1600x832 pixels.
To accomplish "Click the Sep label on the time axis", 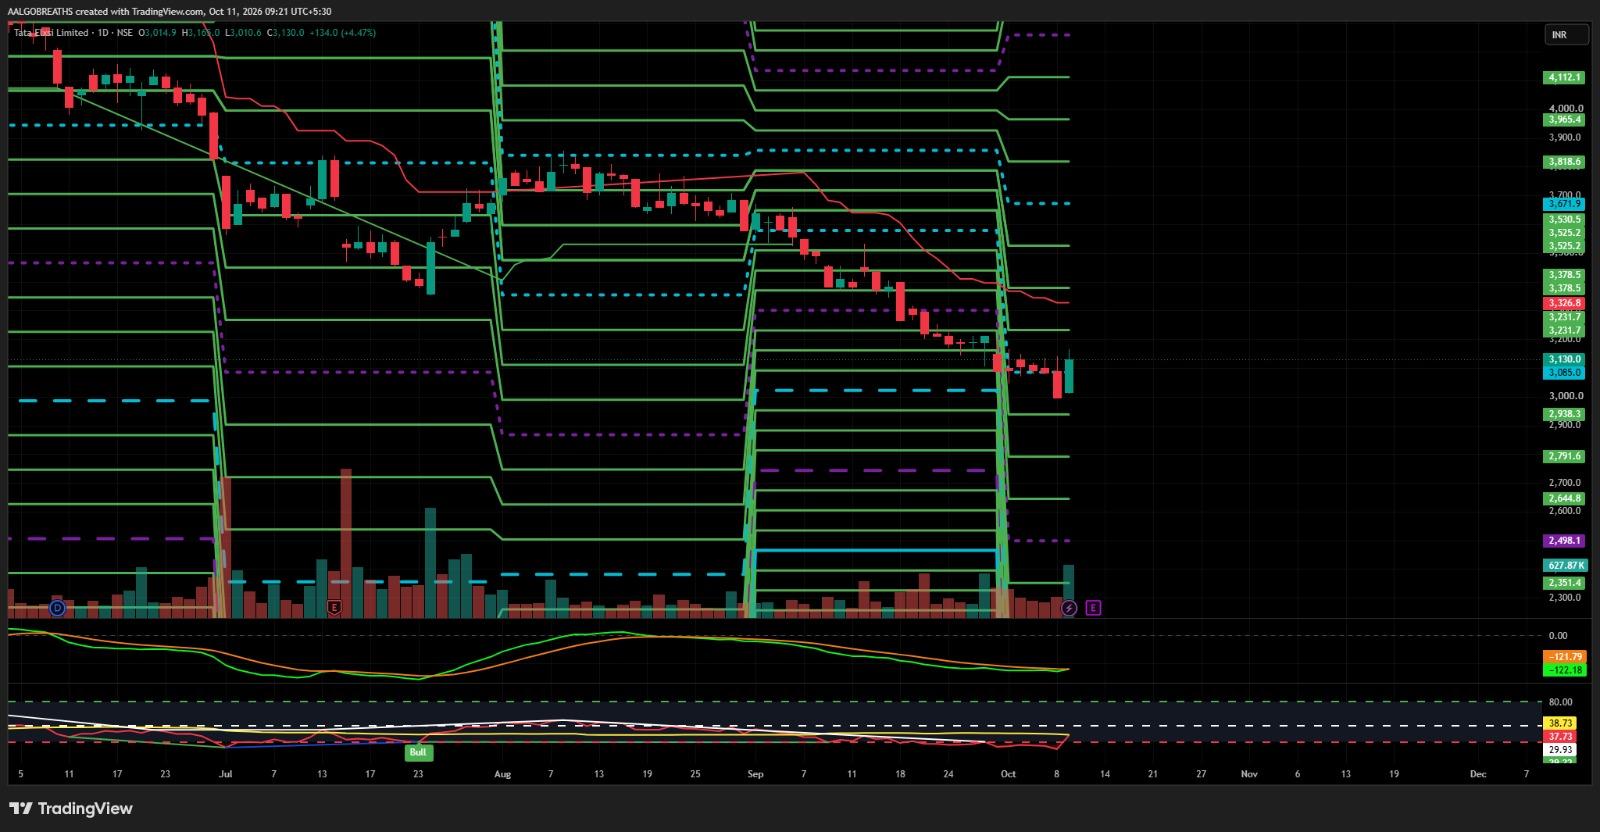I will click(x=755, y=774).
